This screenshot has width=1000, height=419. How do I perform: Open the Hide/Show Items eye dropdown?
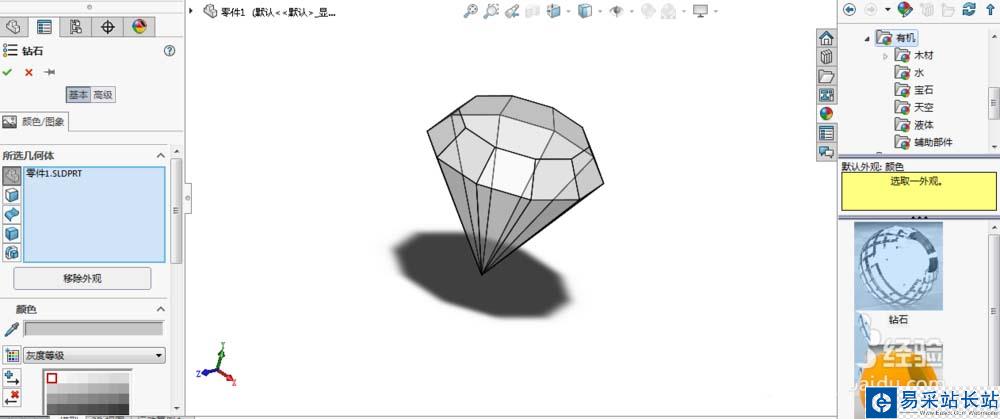click(x=616, y=11)
